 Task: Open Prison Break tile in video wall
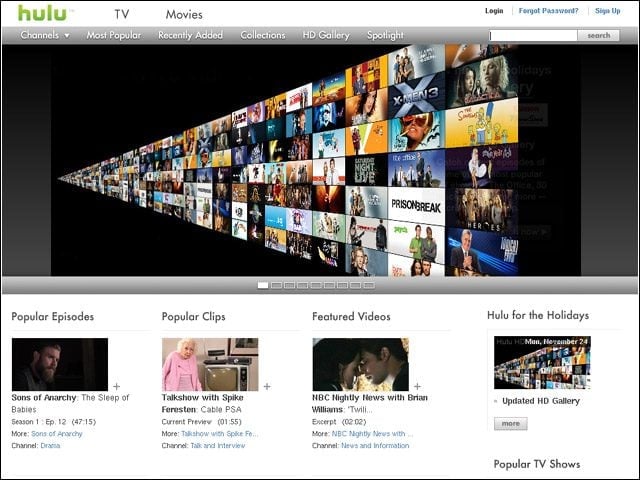[416, 206]
